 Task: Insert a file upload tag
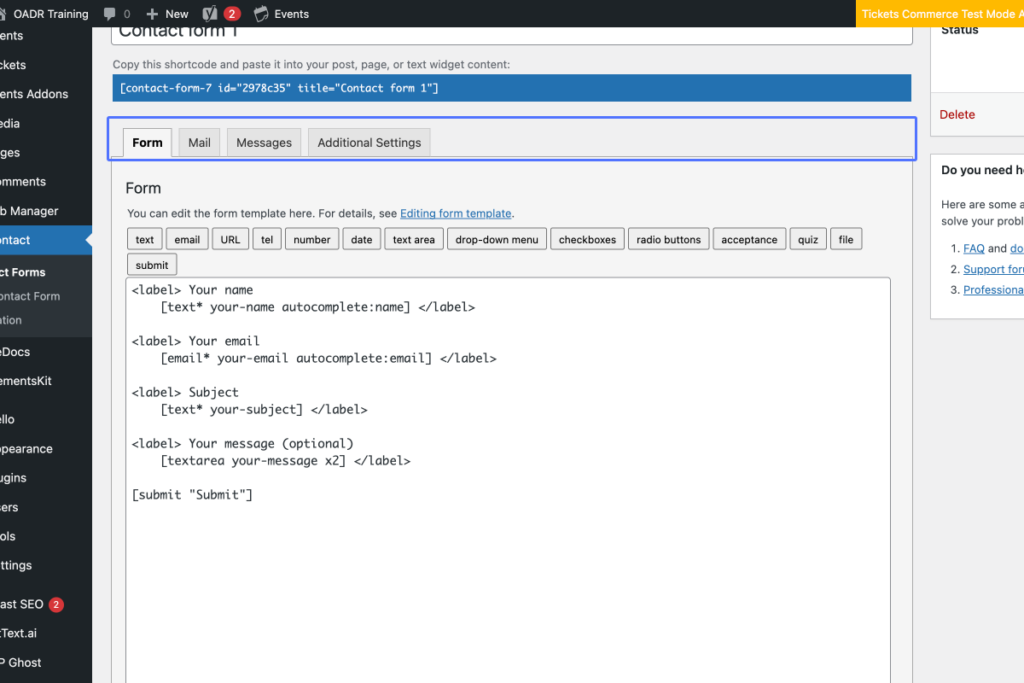click(846, 240)
